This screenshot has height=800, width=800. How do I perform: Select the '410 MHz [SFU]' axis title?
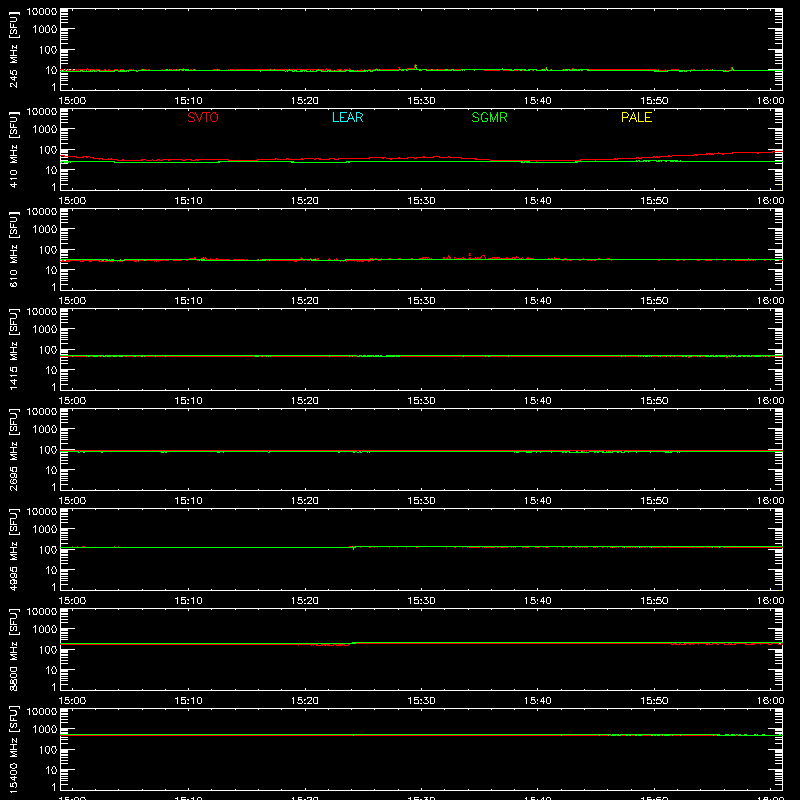[x=14, y=149]
